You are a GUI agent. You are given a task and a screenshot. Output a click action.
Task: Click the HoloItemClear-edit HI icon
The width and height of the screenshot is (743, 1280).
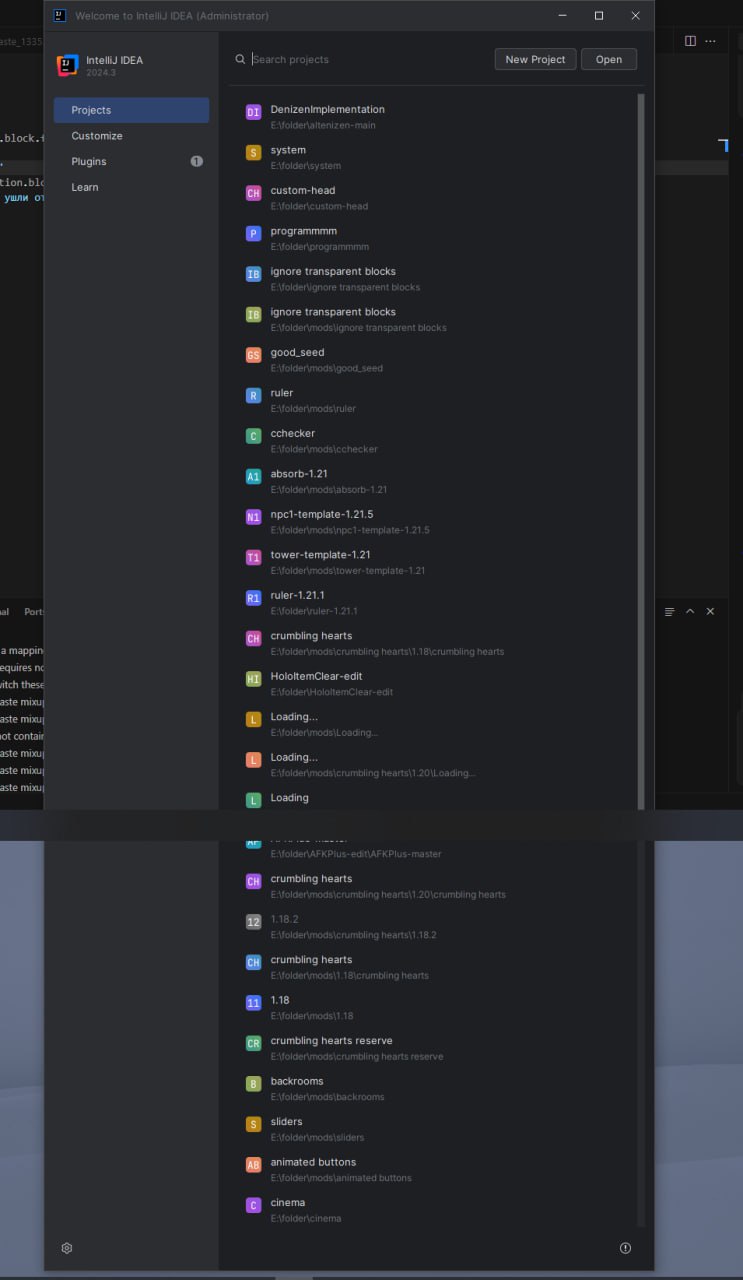[253, 679]
